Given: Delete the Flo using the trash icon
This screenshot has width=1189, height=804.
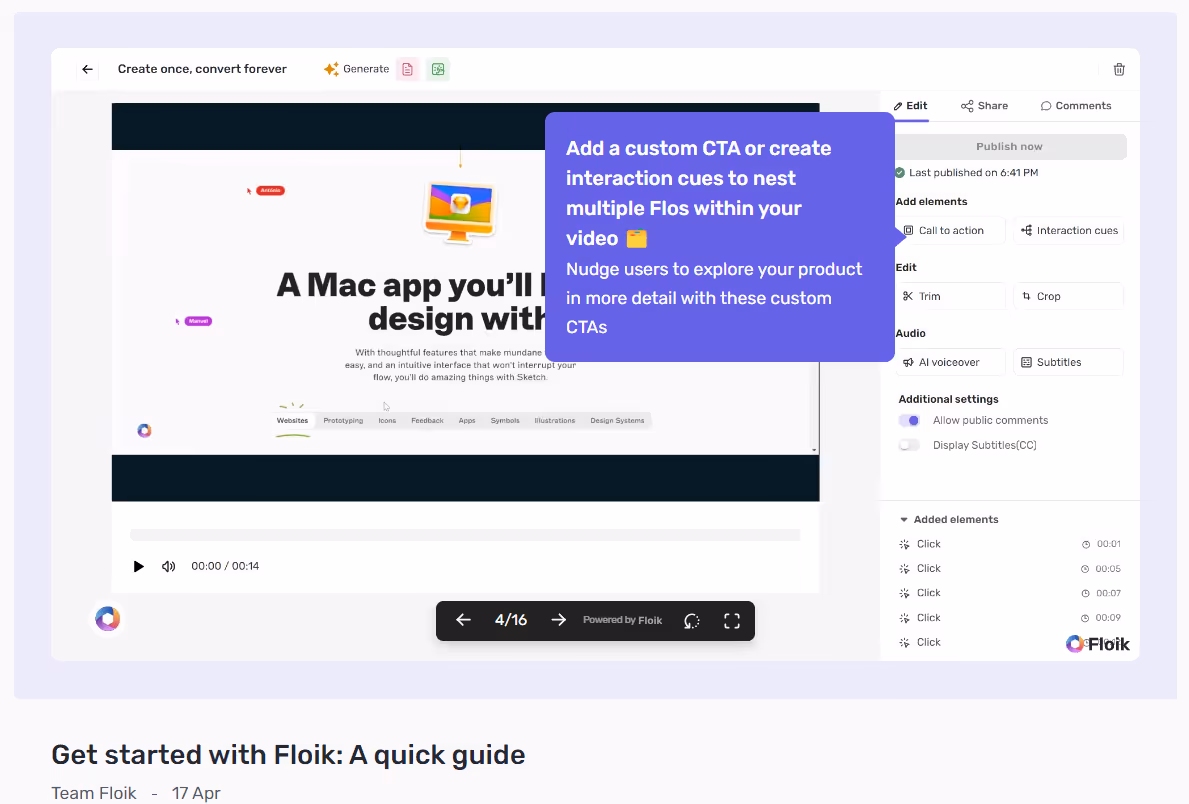Looking at the screenshot, I should tap(1119, 69).
